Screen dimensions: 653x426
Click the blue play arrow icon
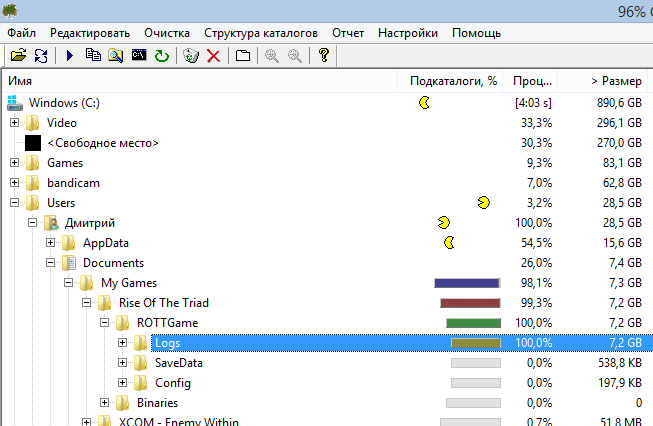pyautogui.click(x=70, y=55)
